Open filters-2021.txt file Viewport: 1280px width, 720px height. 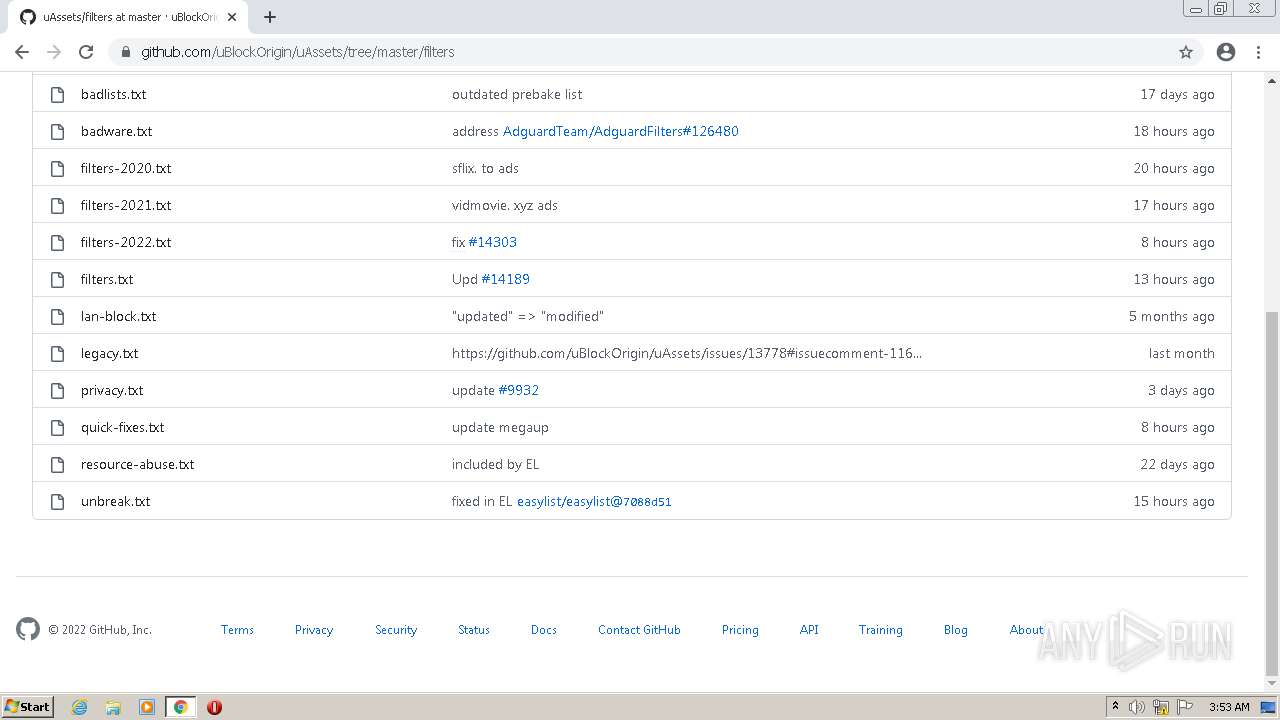tap(126, 205)
